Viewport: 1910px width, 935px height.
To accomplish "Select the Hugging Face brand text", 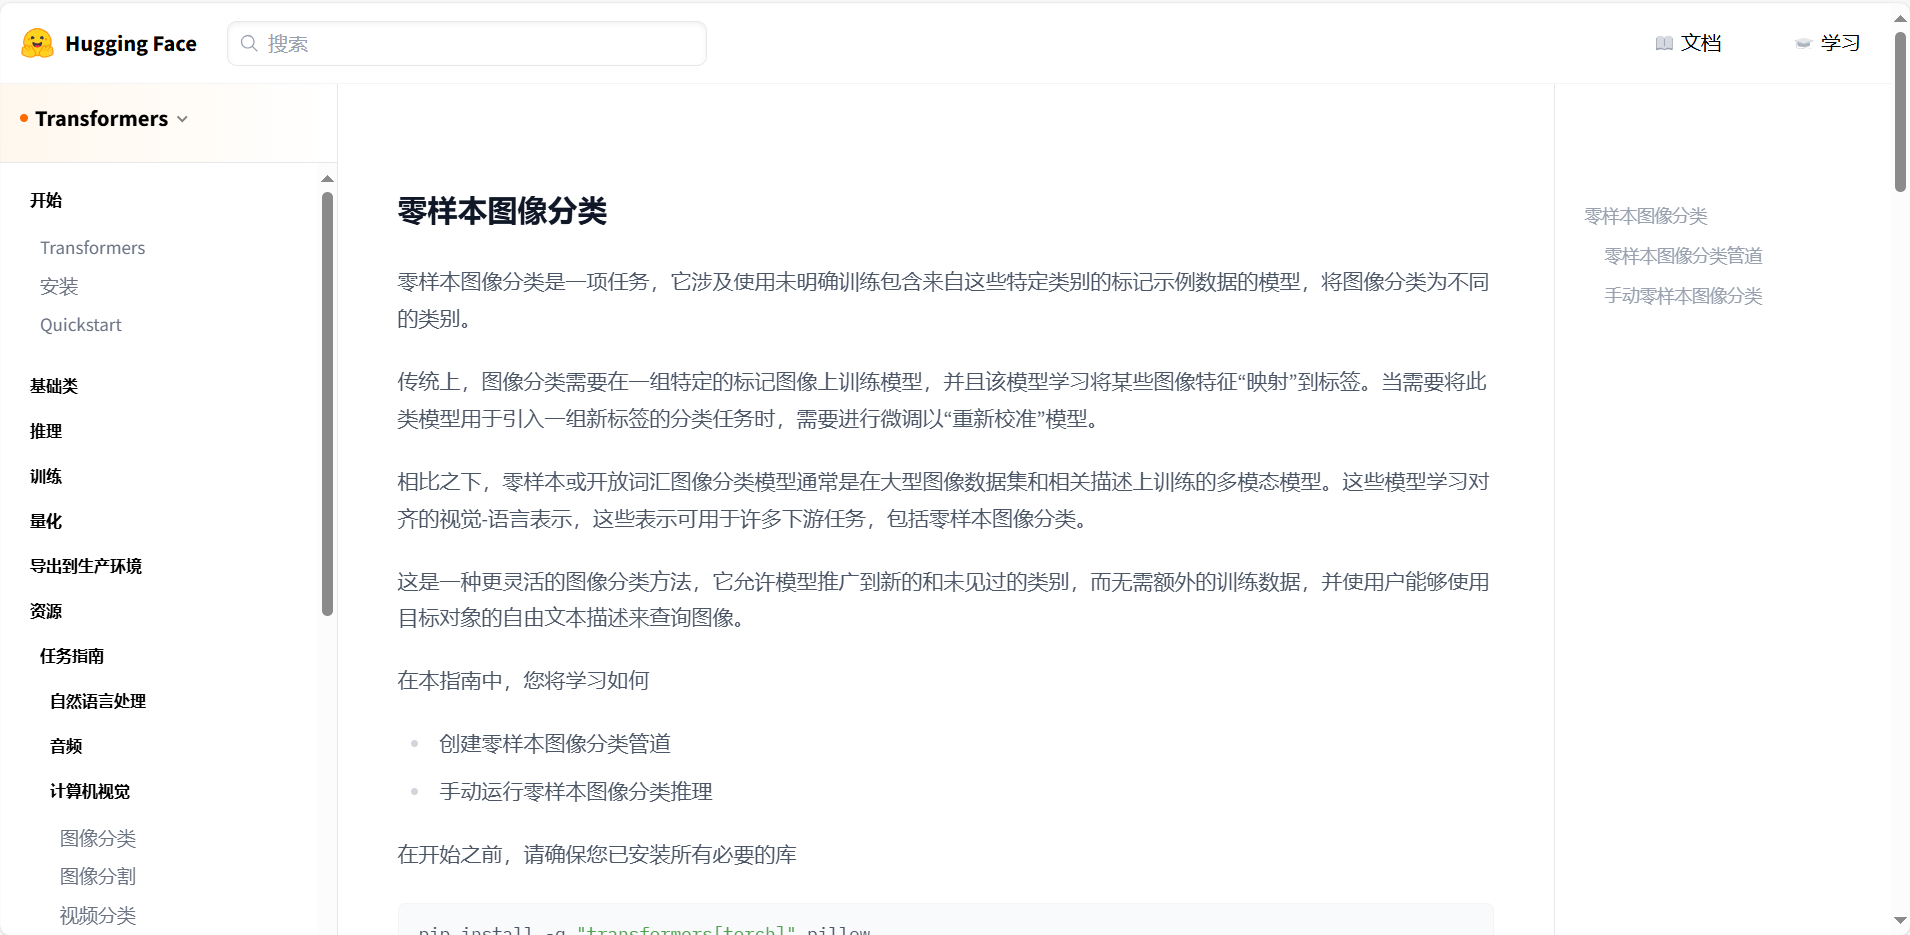I will coord(131,43).
